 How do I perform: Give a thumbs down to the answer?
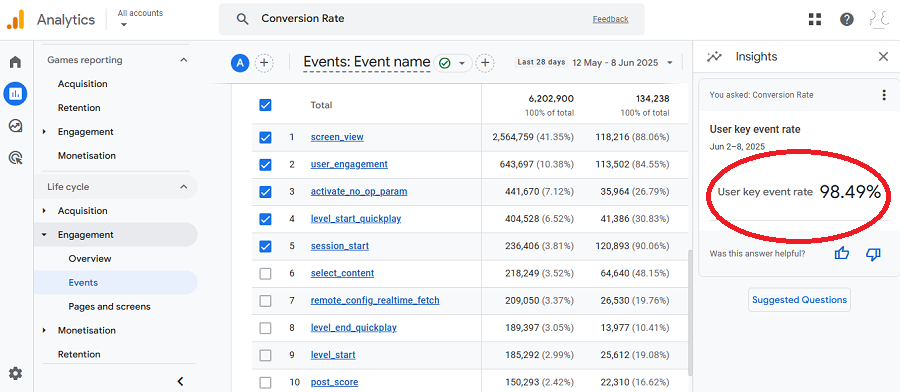coord(873,253)
